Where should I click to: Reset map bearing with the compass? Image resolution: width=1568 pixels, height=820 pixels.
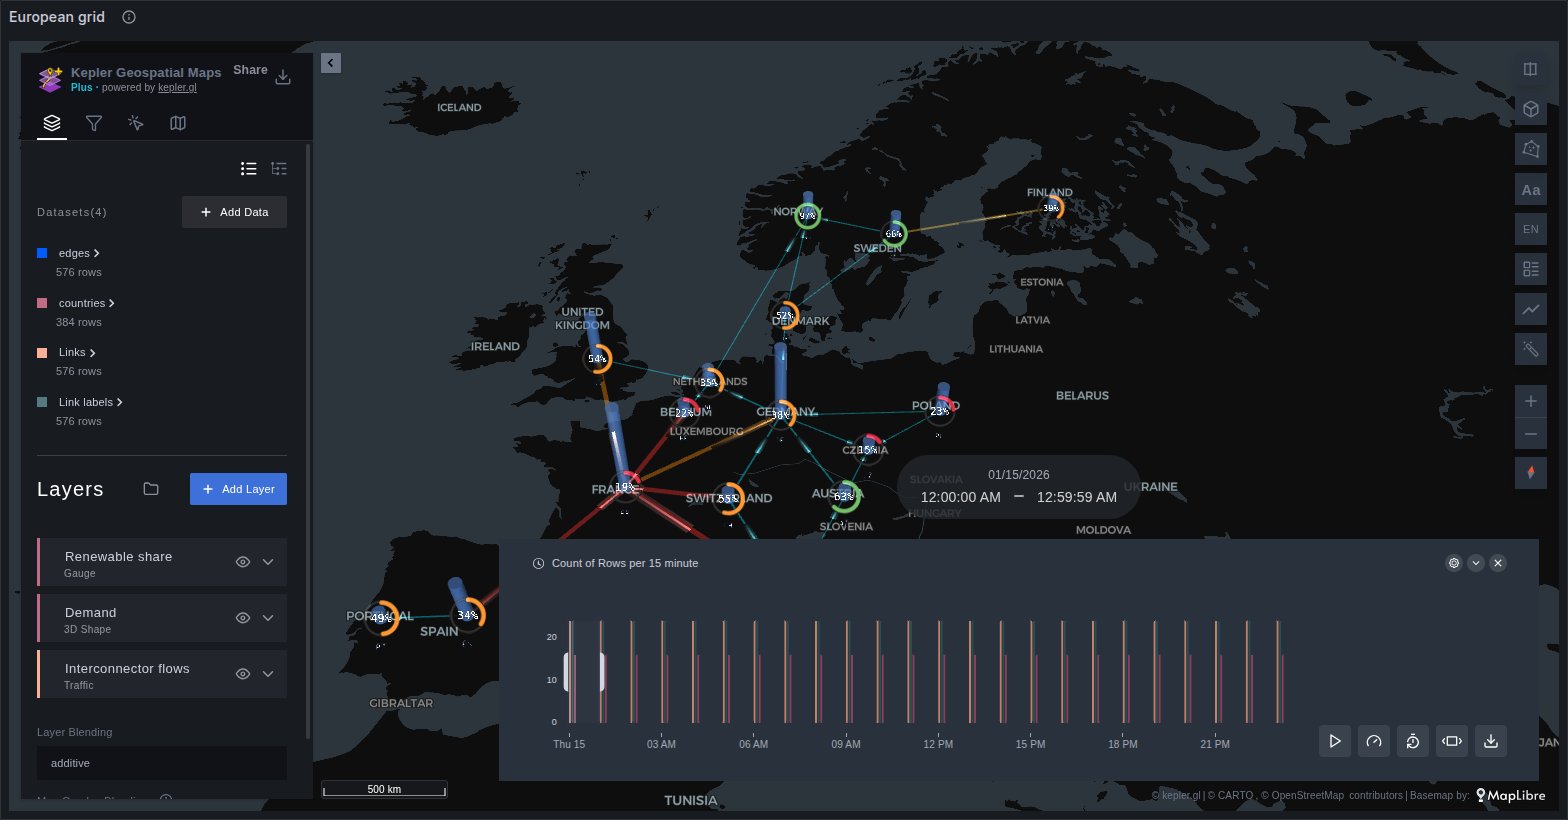pyautogui.click(x=1530, y=472)
